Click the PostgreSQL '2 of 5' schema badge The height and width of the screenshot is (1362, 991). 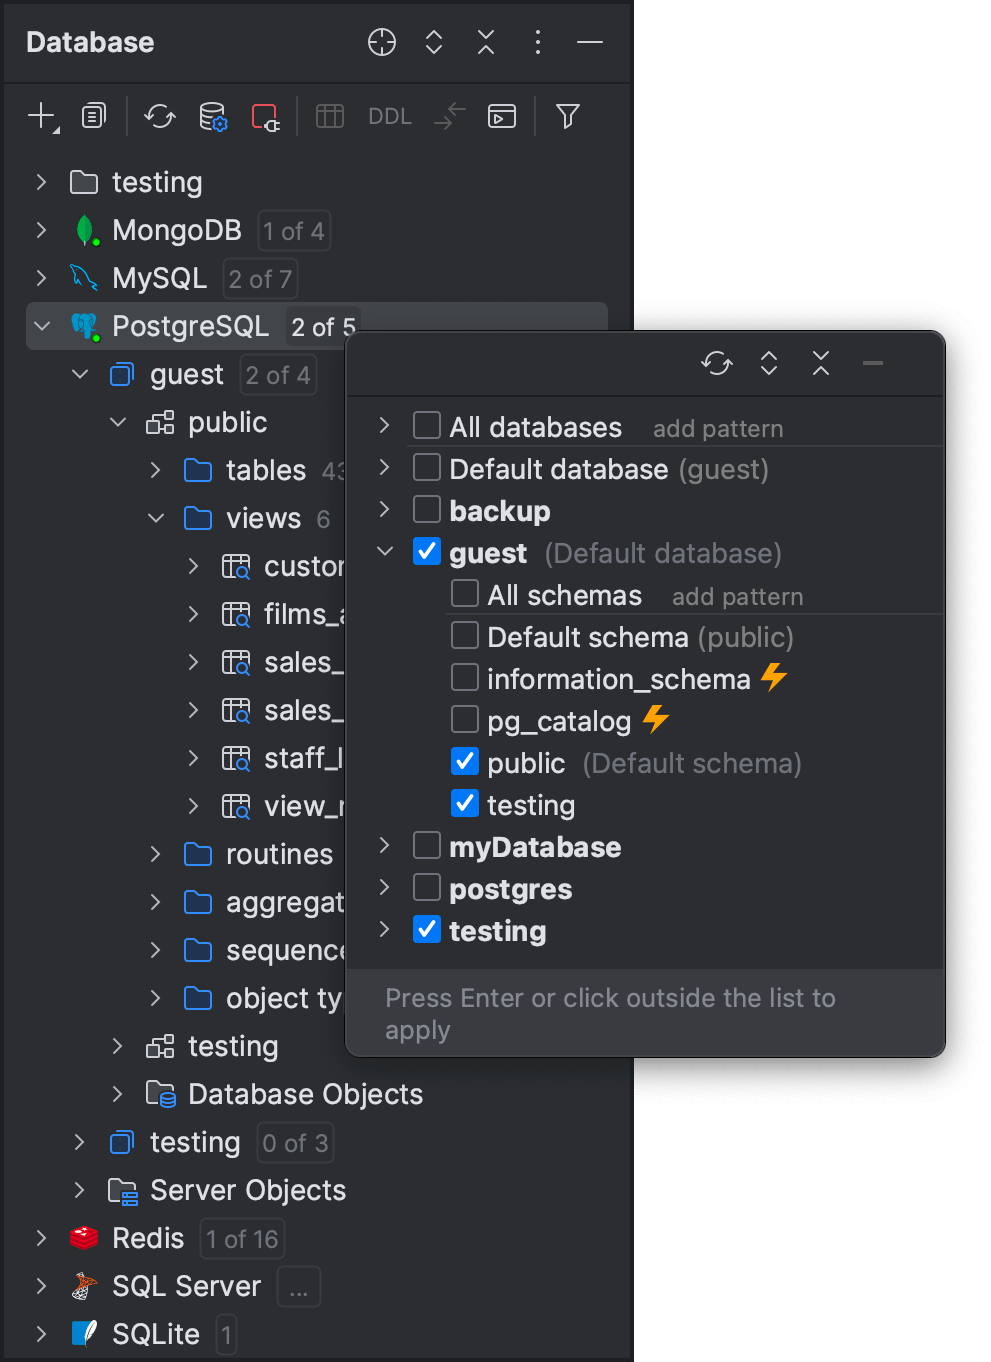(x=323, y=327)
